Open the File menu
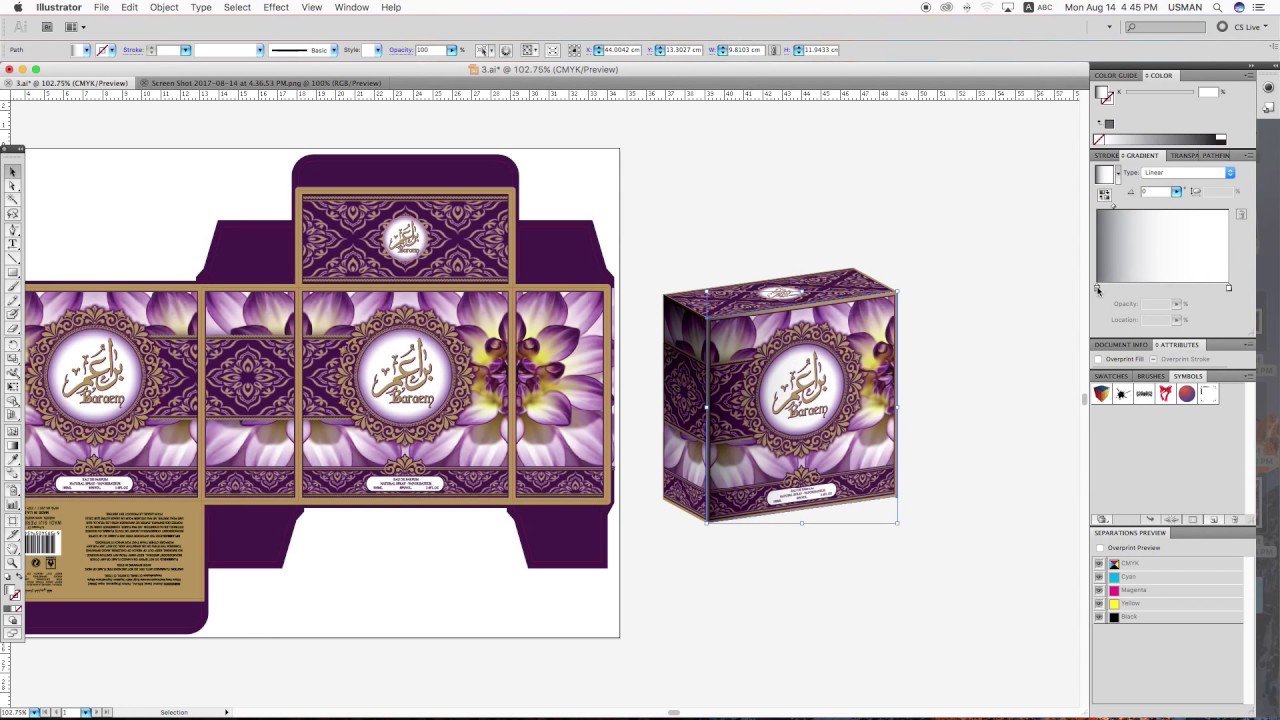This screenshot has width=1280, height=720. point(101,7)
